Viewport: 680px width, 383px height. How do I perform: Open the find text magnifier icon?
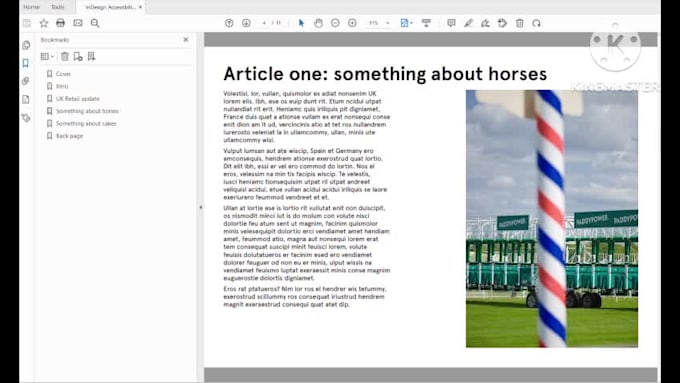[x=95, y=23]
